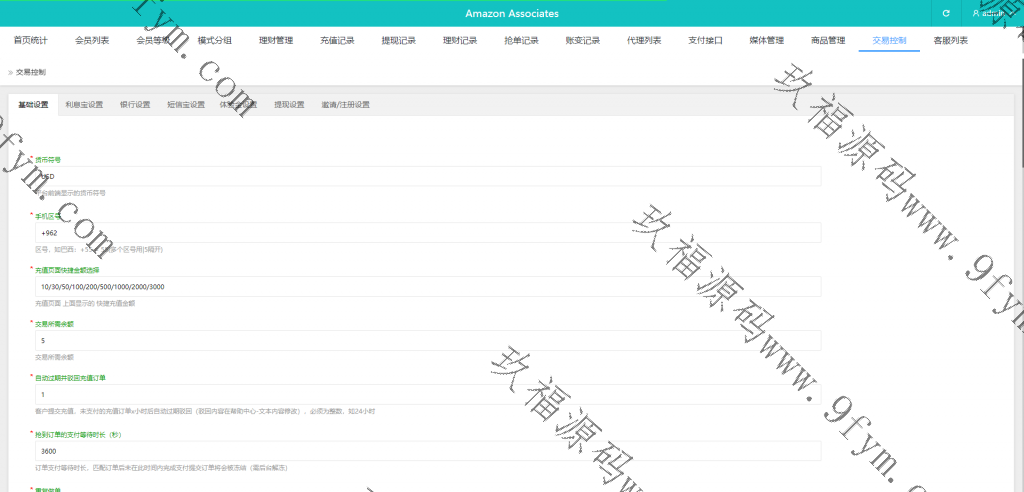Open the 账变记录 menu item
Viewport: 1024px width, 492px height.
(x=583, y=41)
